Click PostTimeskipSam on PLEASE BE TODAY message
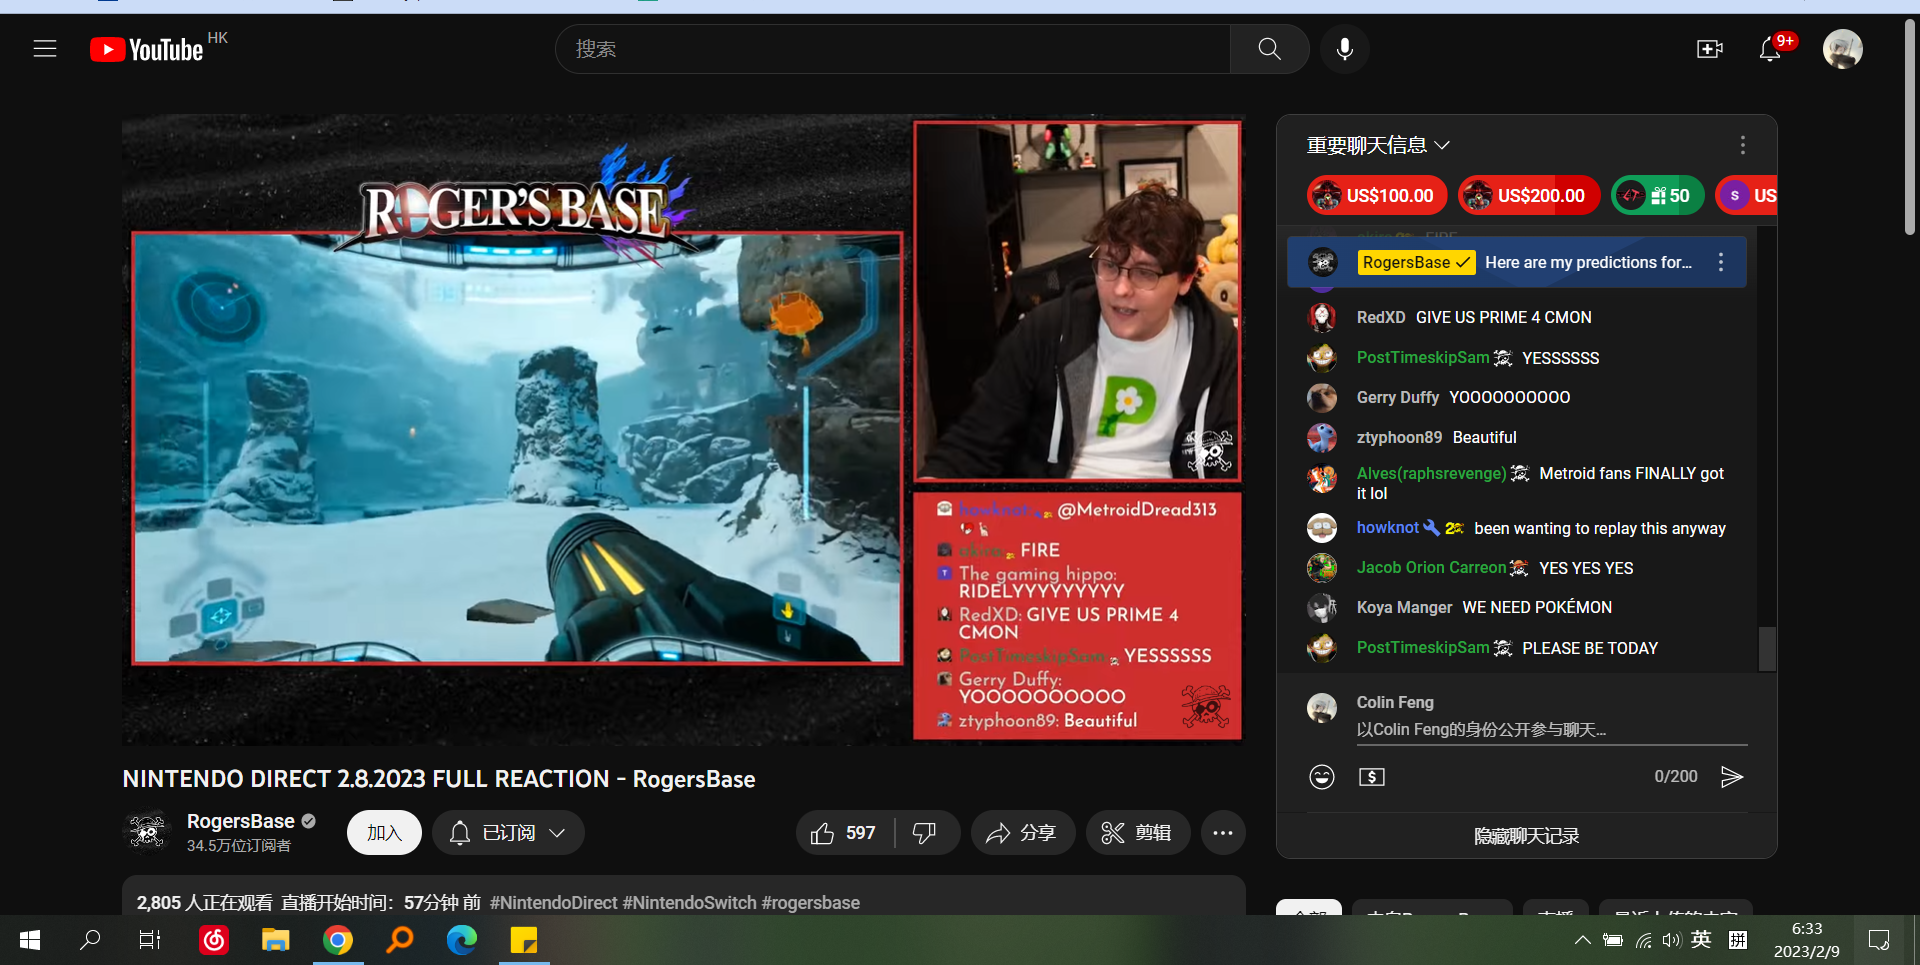1920x965 pixels. [1422, 647]
